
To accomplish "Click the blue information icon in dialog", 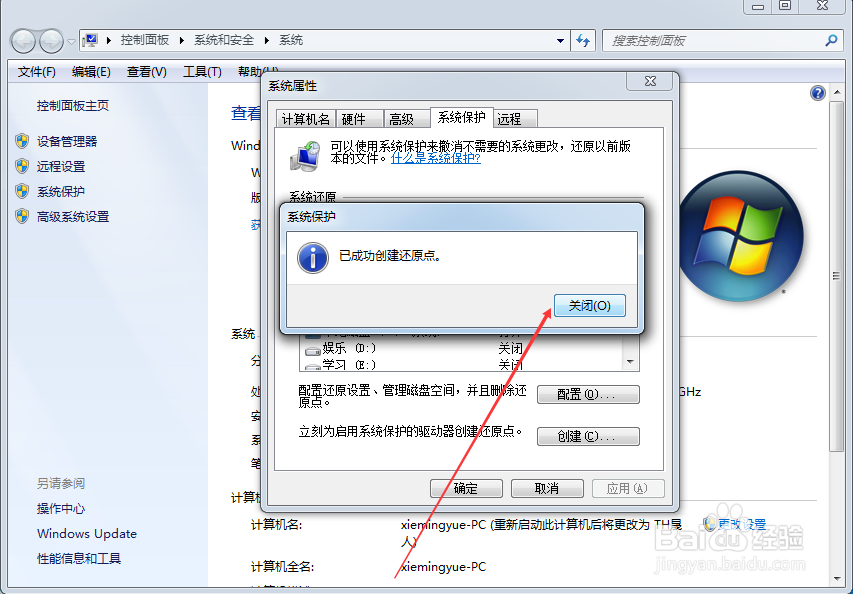I will [313, 258].
